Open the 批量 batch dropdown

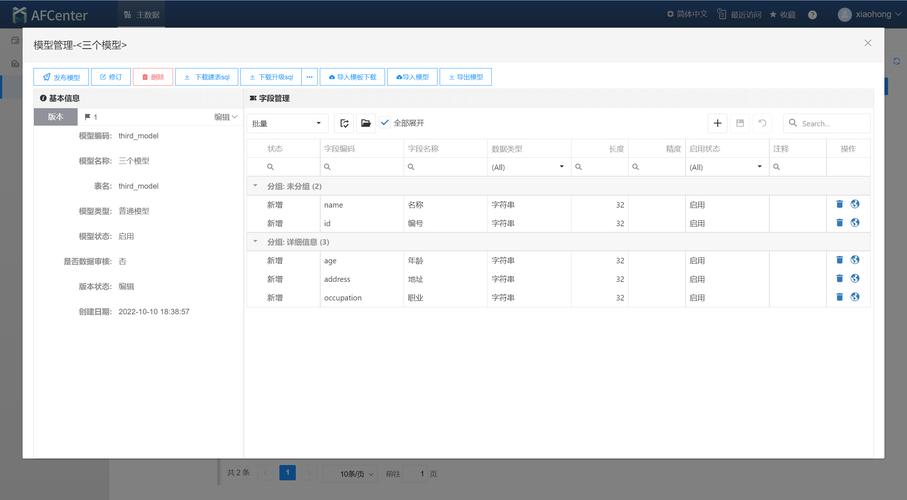(288, 123)
